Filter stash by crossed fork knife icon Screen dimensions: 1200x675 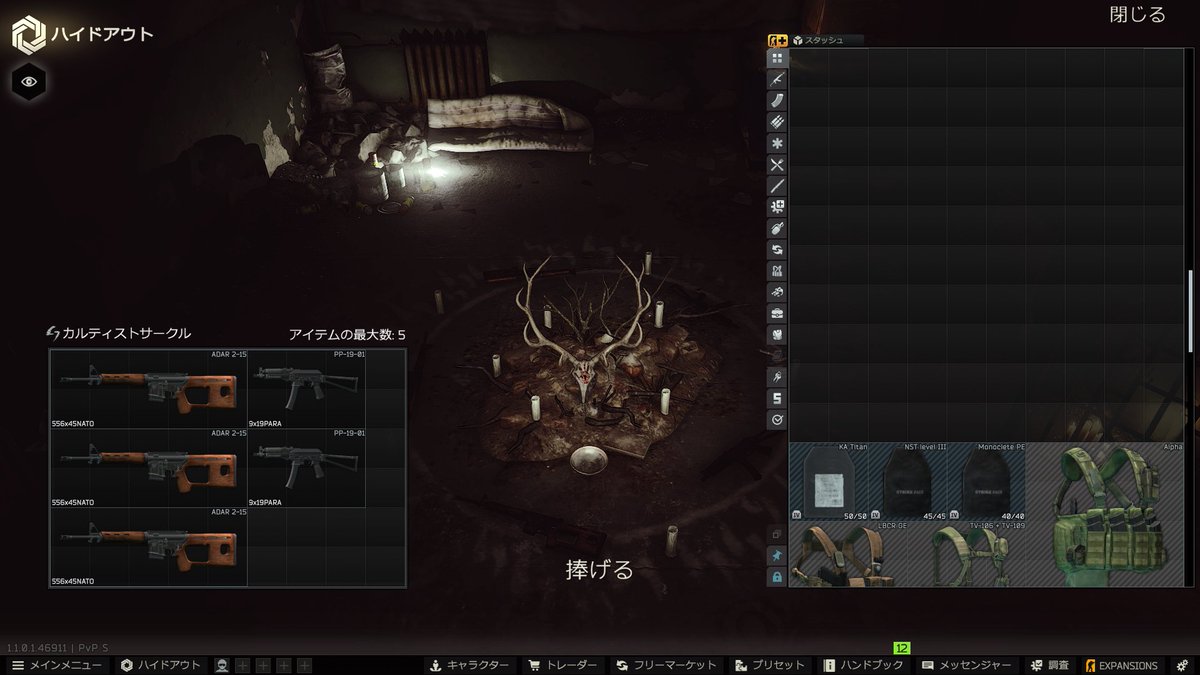click(777, 165)
